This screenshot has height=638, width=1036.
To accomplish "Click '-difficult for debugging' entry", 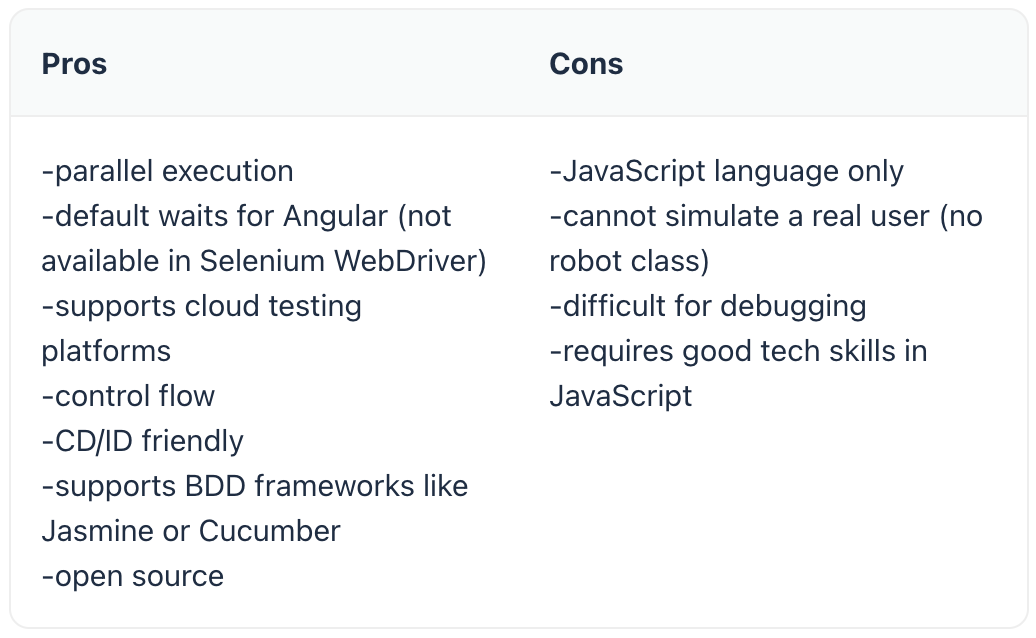I will [708, 306].
